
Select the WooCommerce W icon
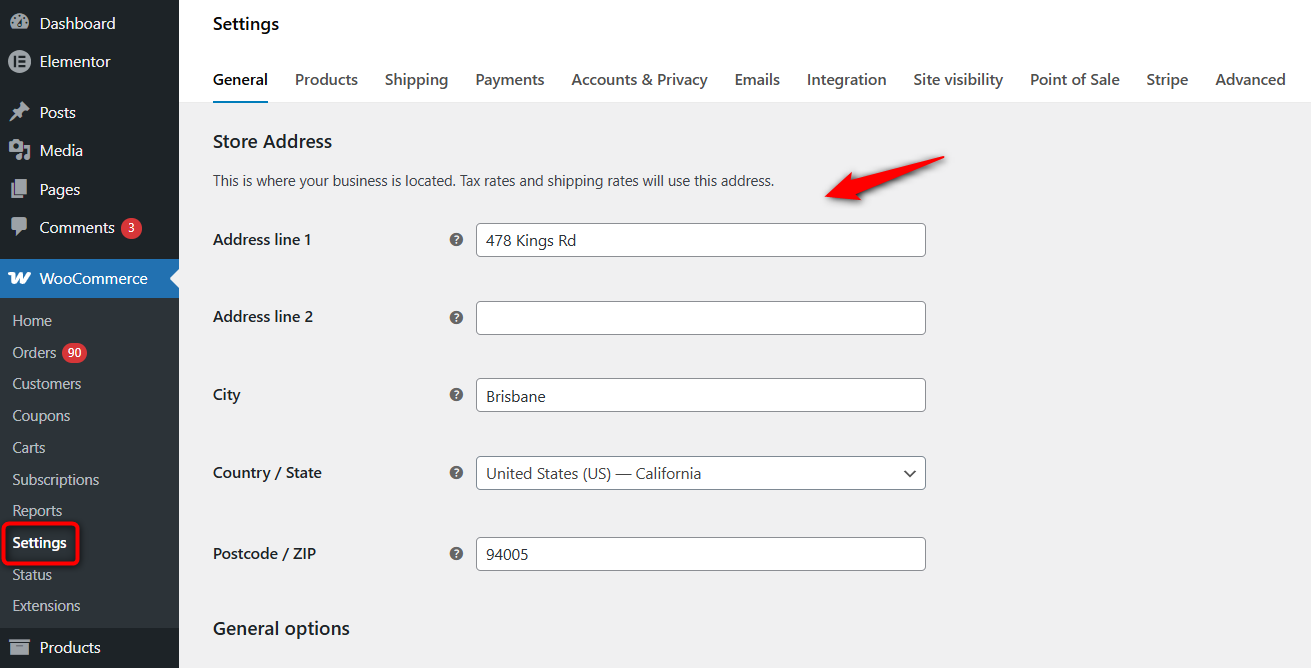pyautogui.click(x=19, y=278)
